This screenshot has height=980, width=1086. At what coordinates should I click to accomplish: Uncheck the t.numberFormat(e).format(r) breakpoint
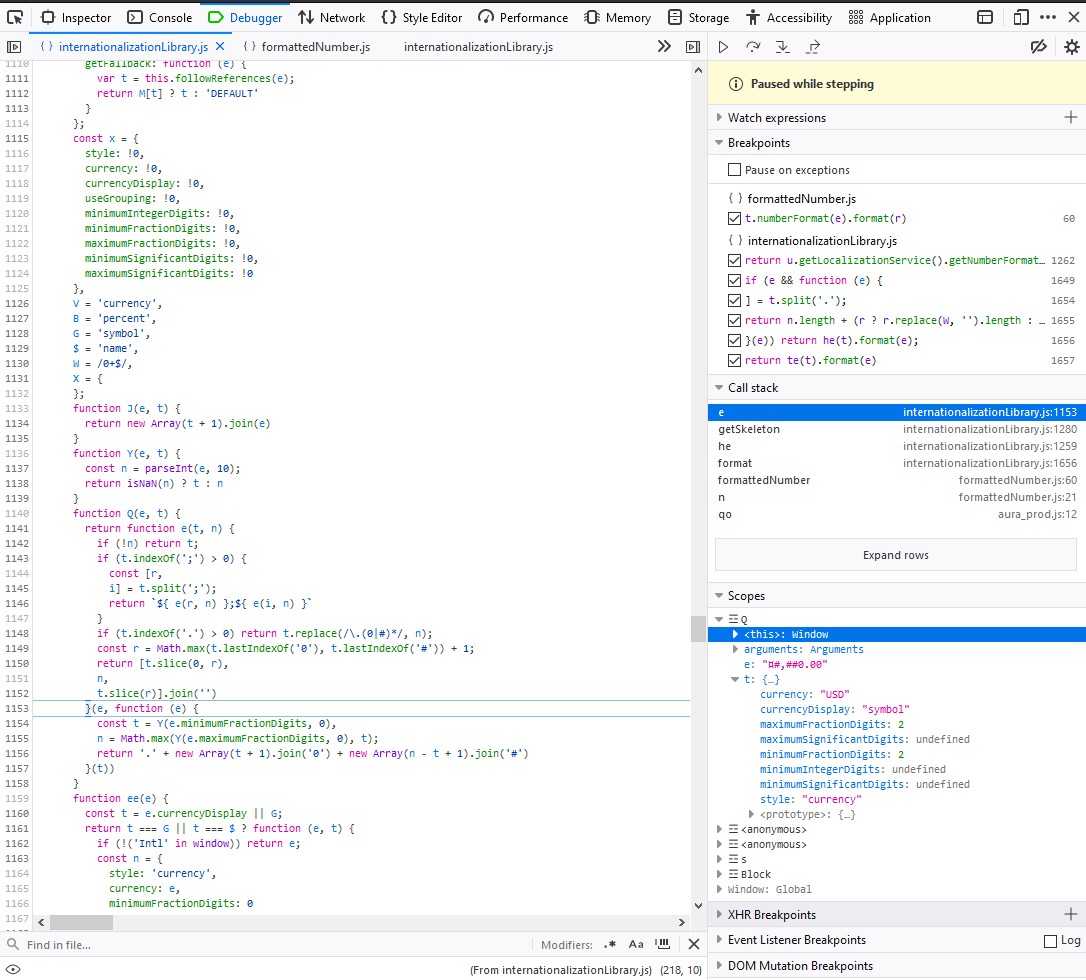point(735,218)
